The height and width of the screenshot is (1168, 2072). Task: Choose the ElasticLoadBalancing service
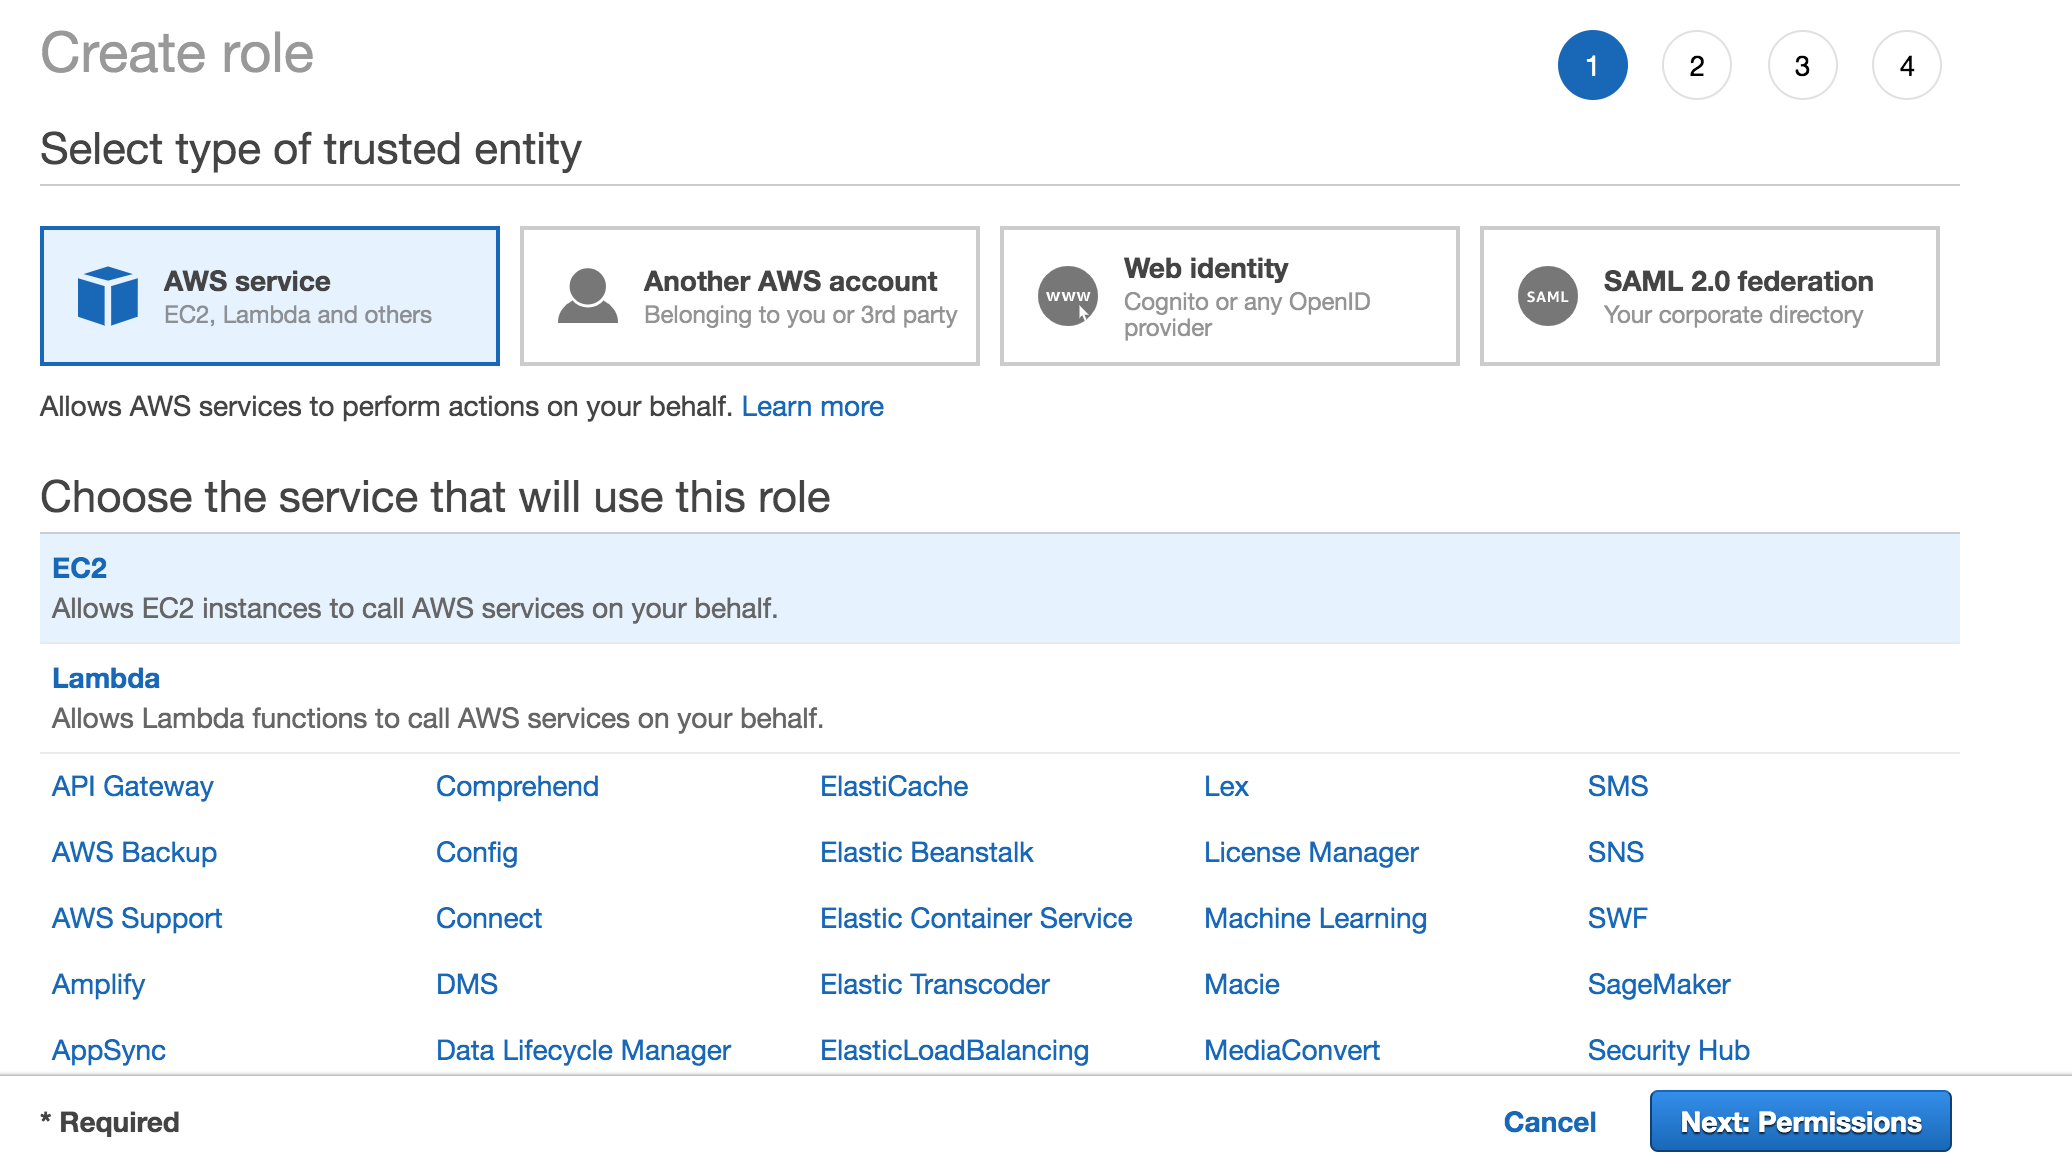tap(954, 1051)
